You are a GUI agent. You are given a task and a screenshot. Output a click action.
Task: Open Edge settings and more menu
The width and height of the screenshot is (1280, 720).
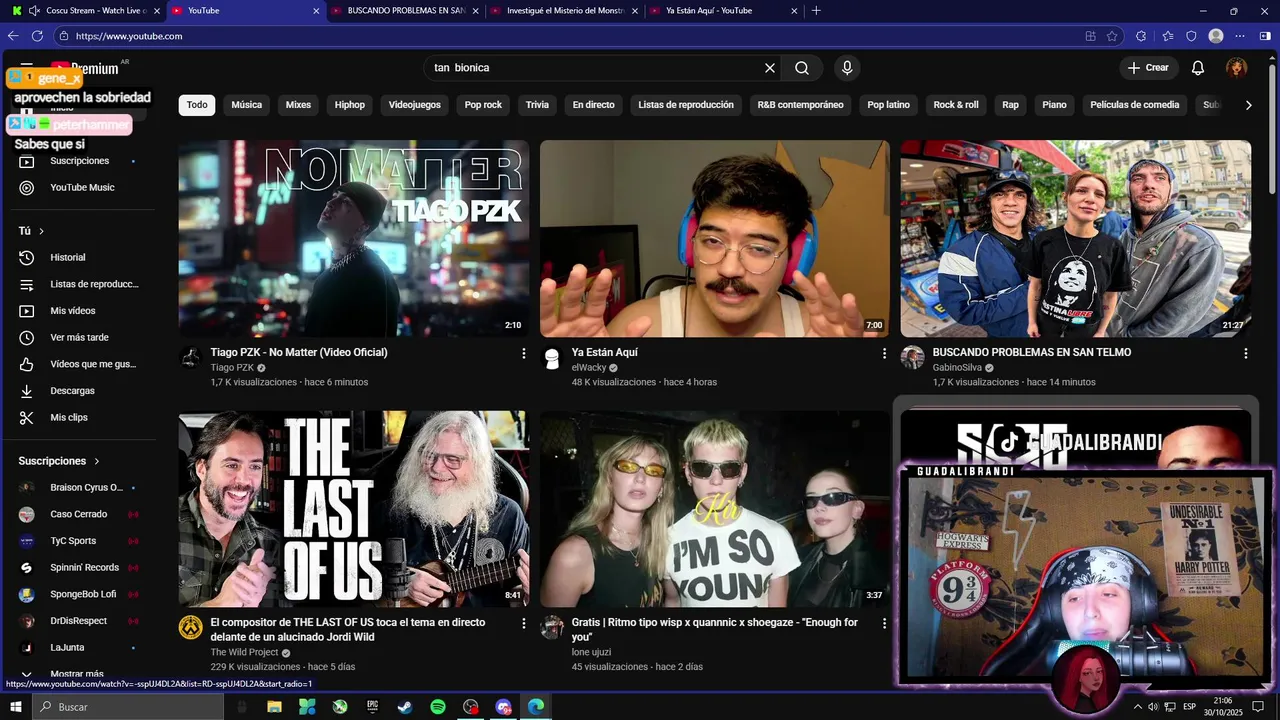click(1241, 36)
